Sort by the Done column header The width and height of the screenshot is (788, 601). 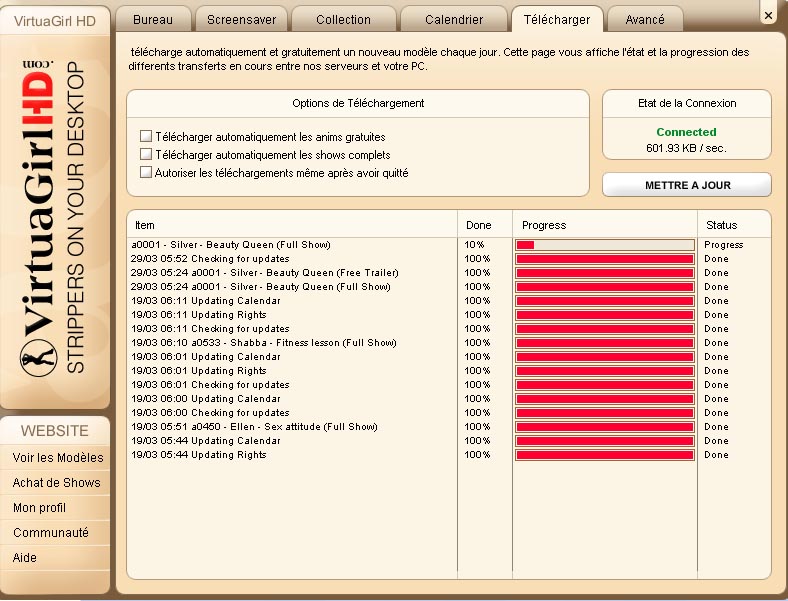(x=478, y=225)
